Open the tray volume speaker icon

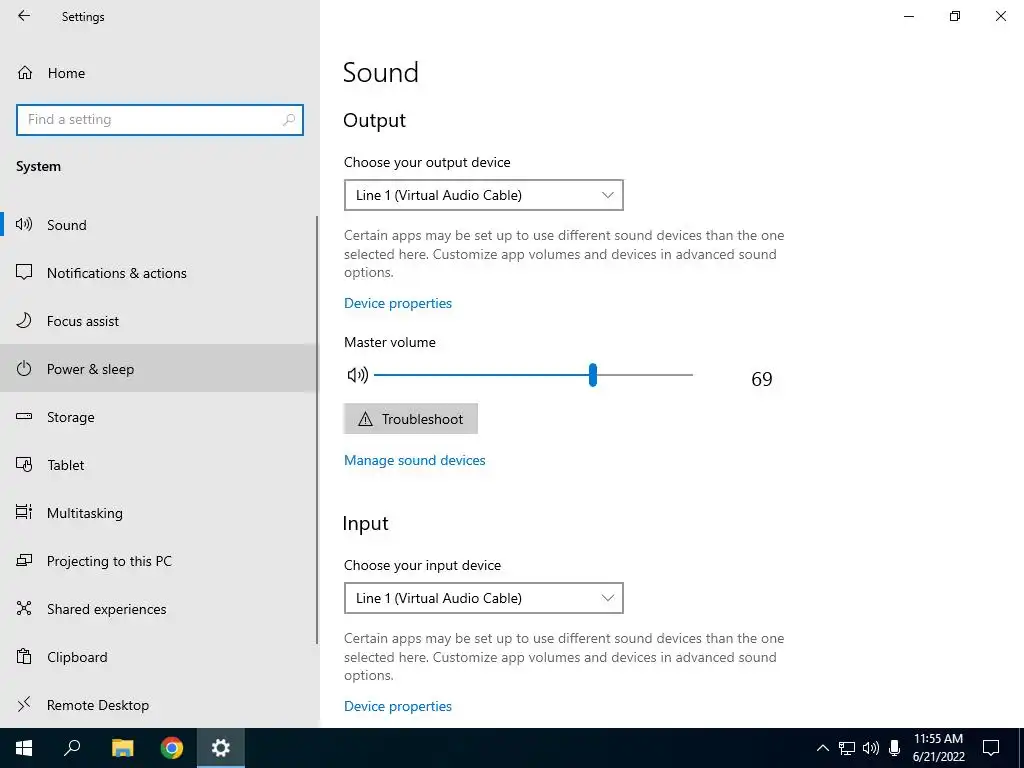[x=871, y=748]
